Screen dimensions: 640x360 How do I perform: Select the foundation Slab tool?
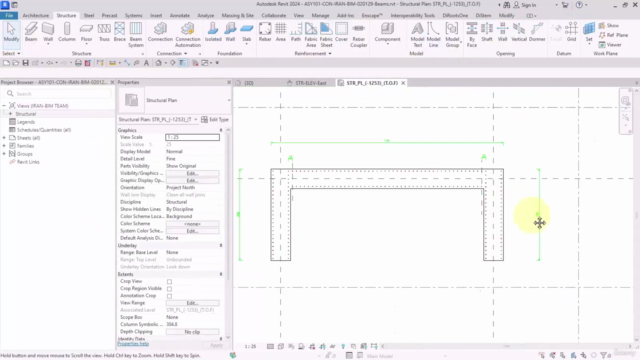pos(247,32)
